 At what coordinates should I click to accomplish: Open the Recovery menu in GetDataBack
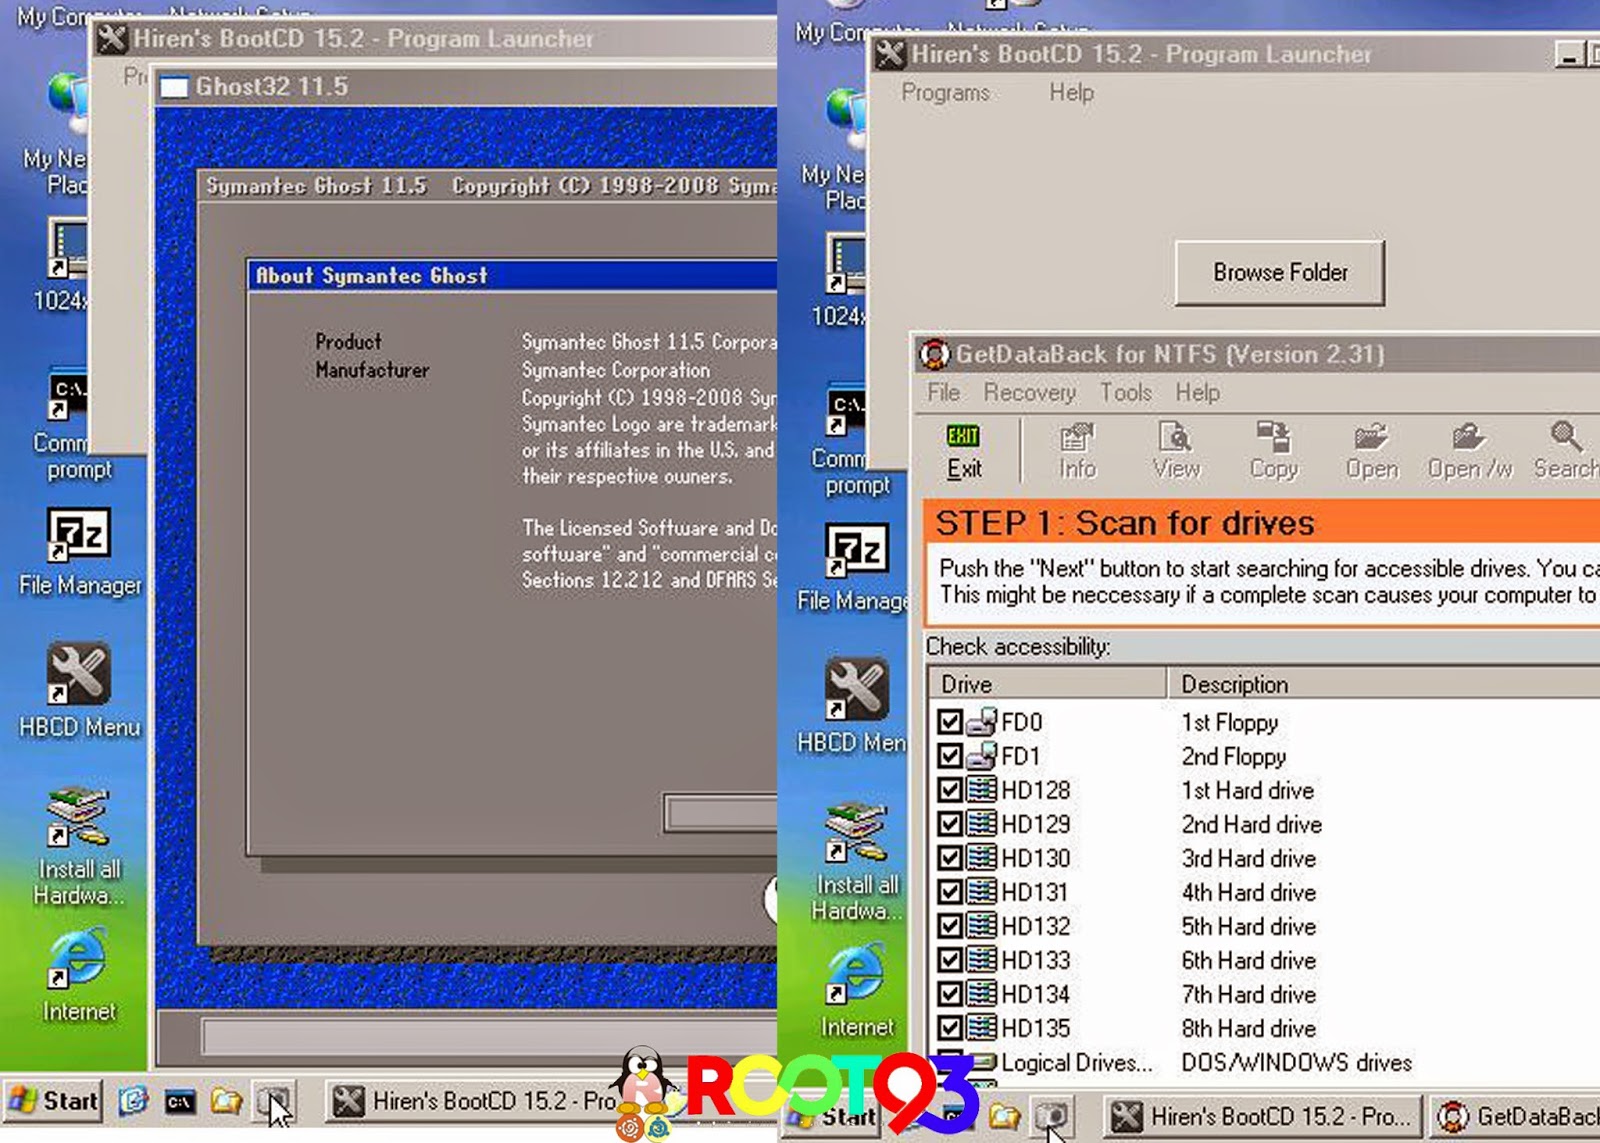1029,393
